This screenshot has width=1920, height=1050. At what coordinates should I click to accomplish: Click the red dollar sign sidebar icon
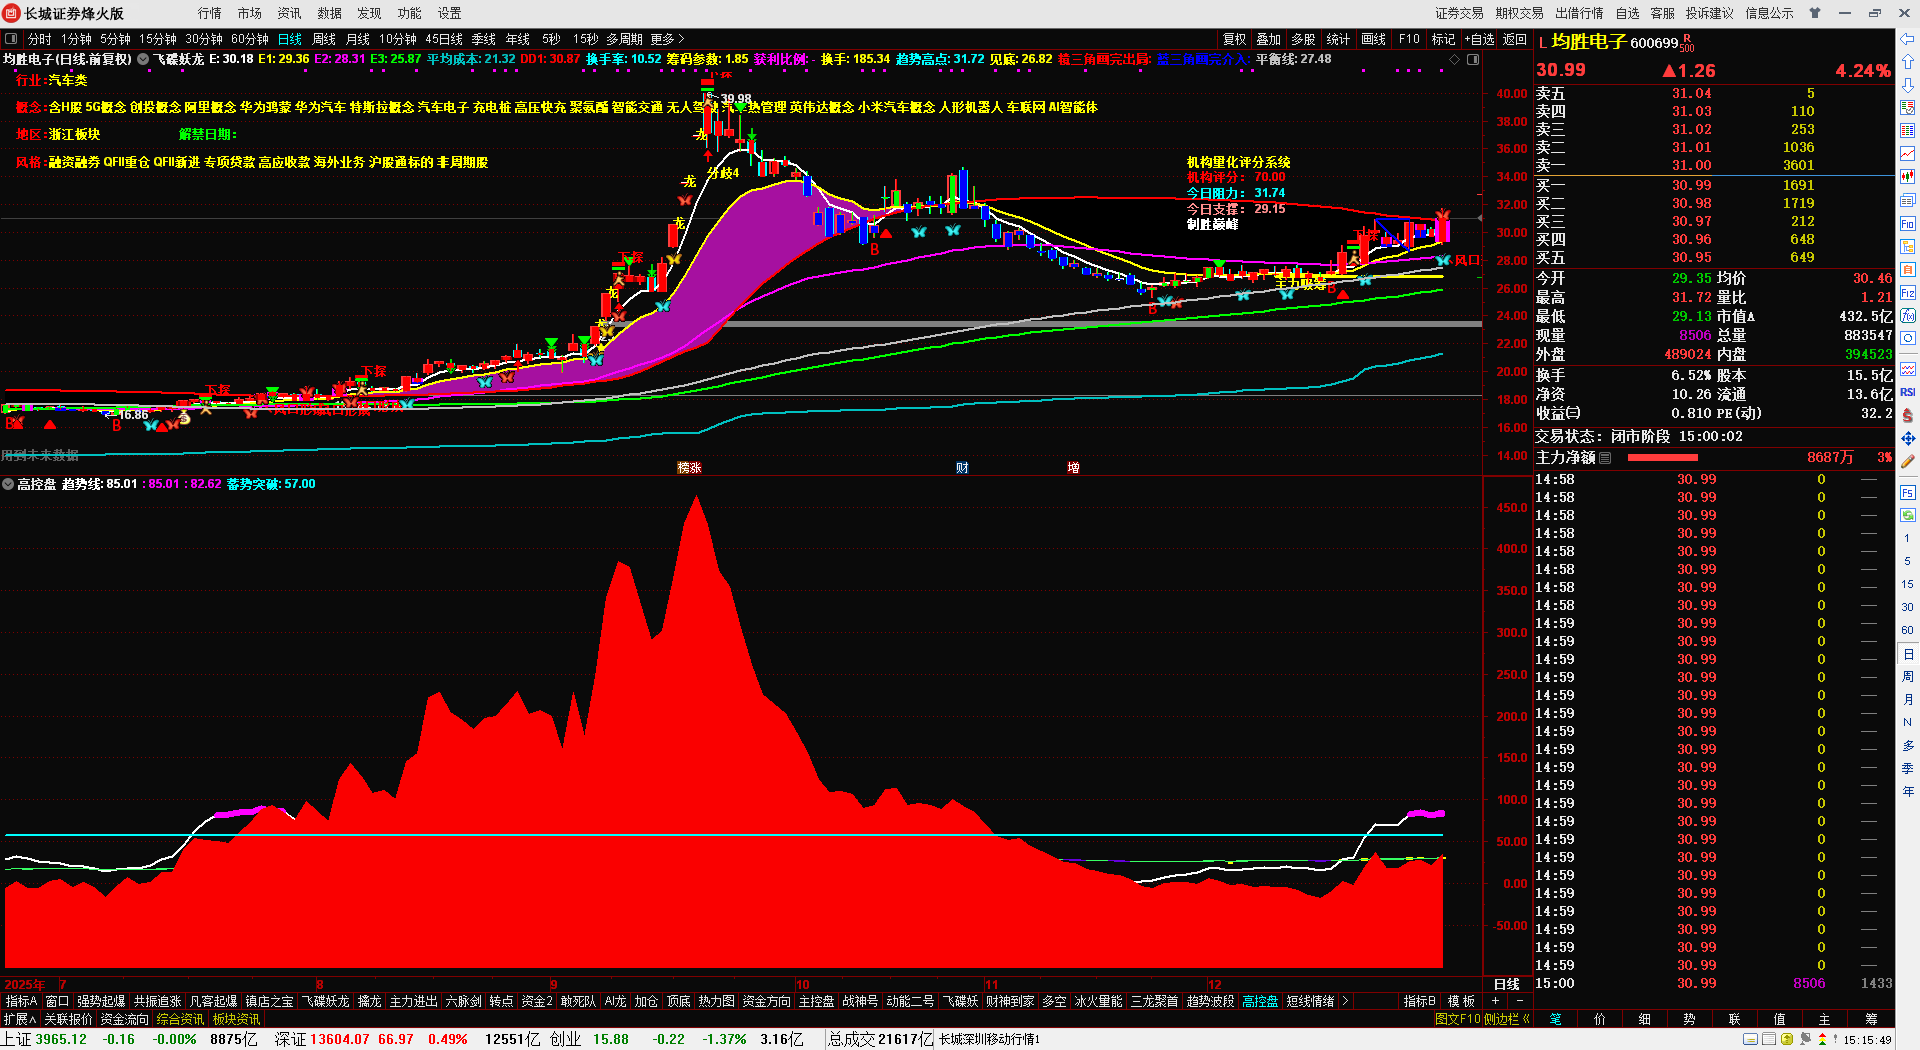(x=1908, y=415)
